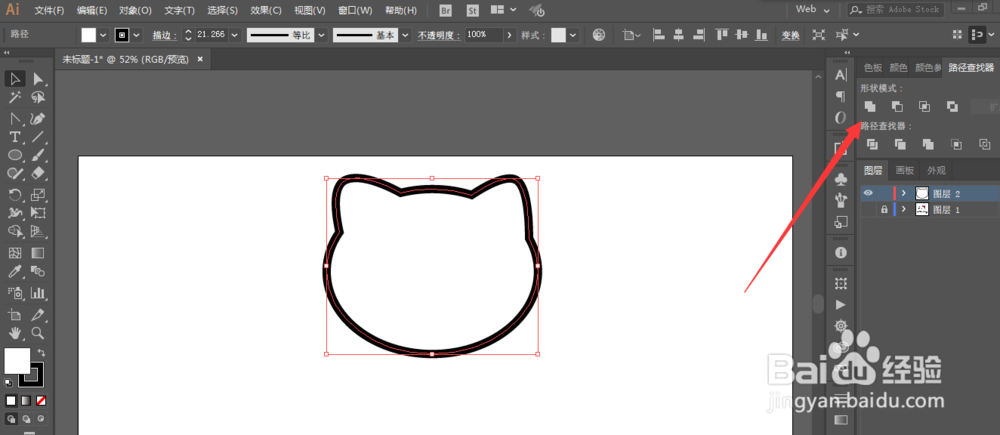Open the arrange documents dropdown
Screen dimensions: 1000x435
504,10
